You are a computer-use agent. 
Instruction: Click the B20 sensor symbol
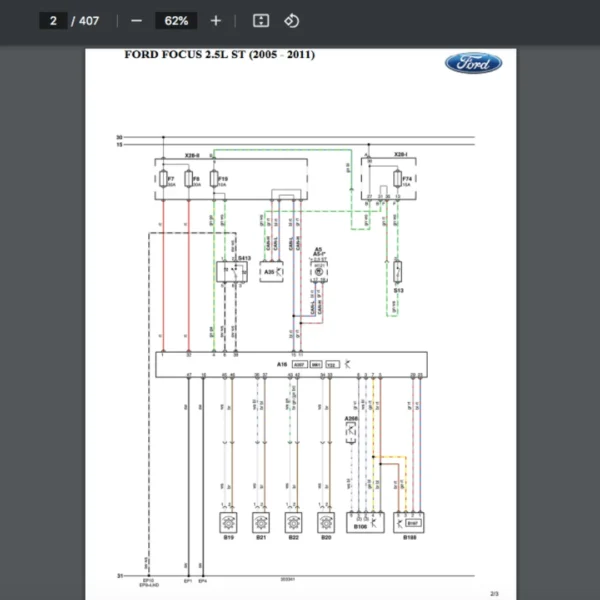coord(325,521)
